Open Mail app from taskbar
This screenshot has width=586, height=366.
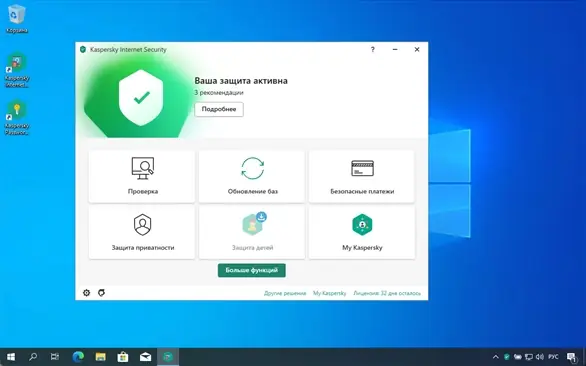point(145,357)
